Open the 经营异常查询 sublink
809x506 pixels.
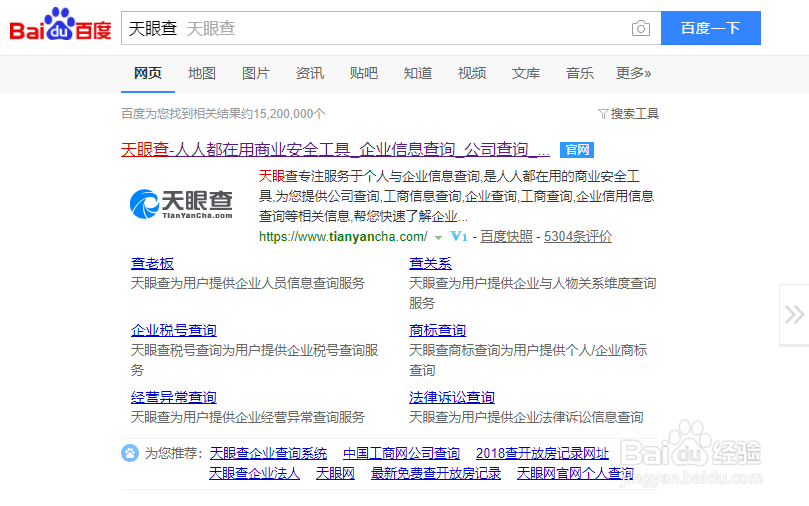(174, 397)
